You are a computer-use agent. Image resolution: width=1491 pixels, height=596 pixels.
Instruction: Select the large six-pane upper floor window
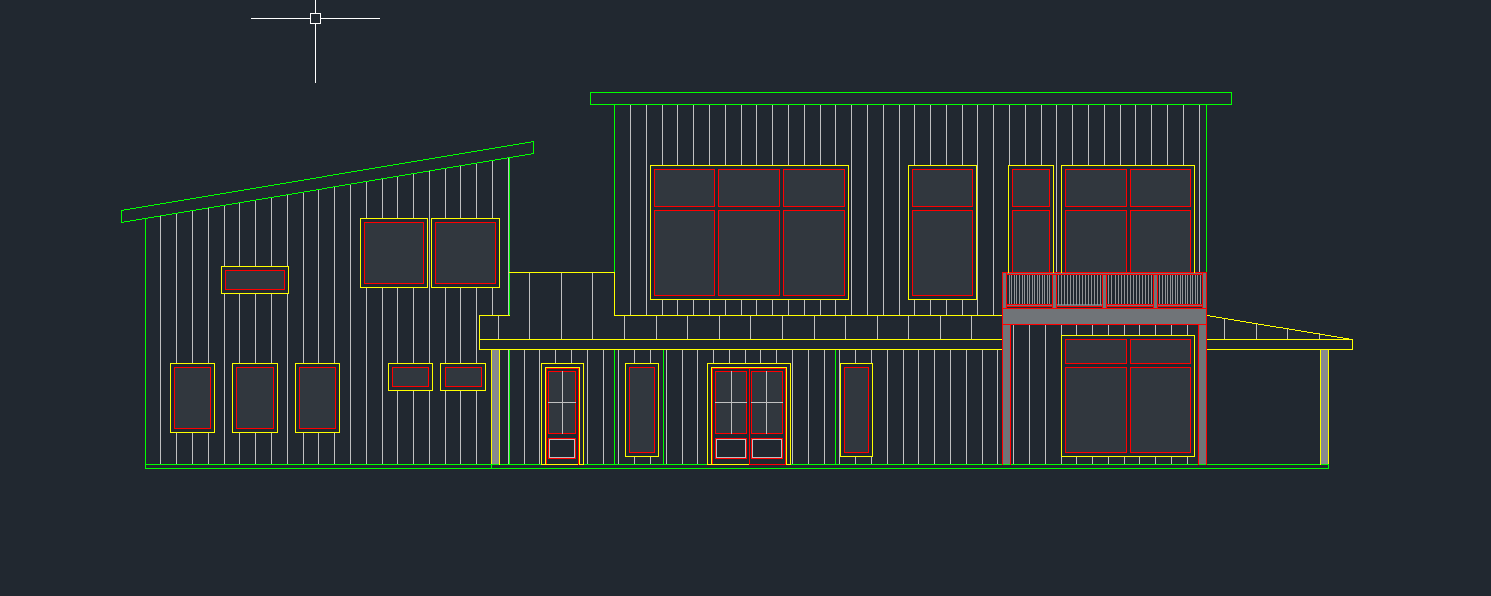click(749, 232)
